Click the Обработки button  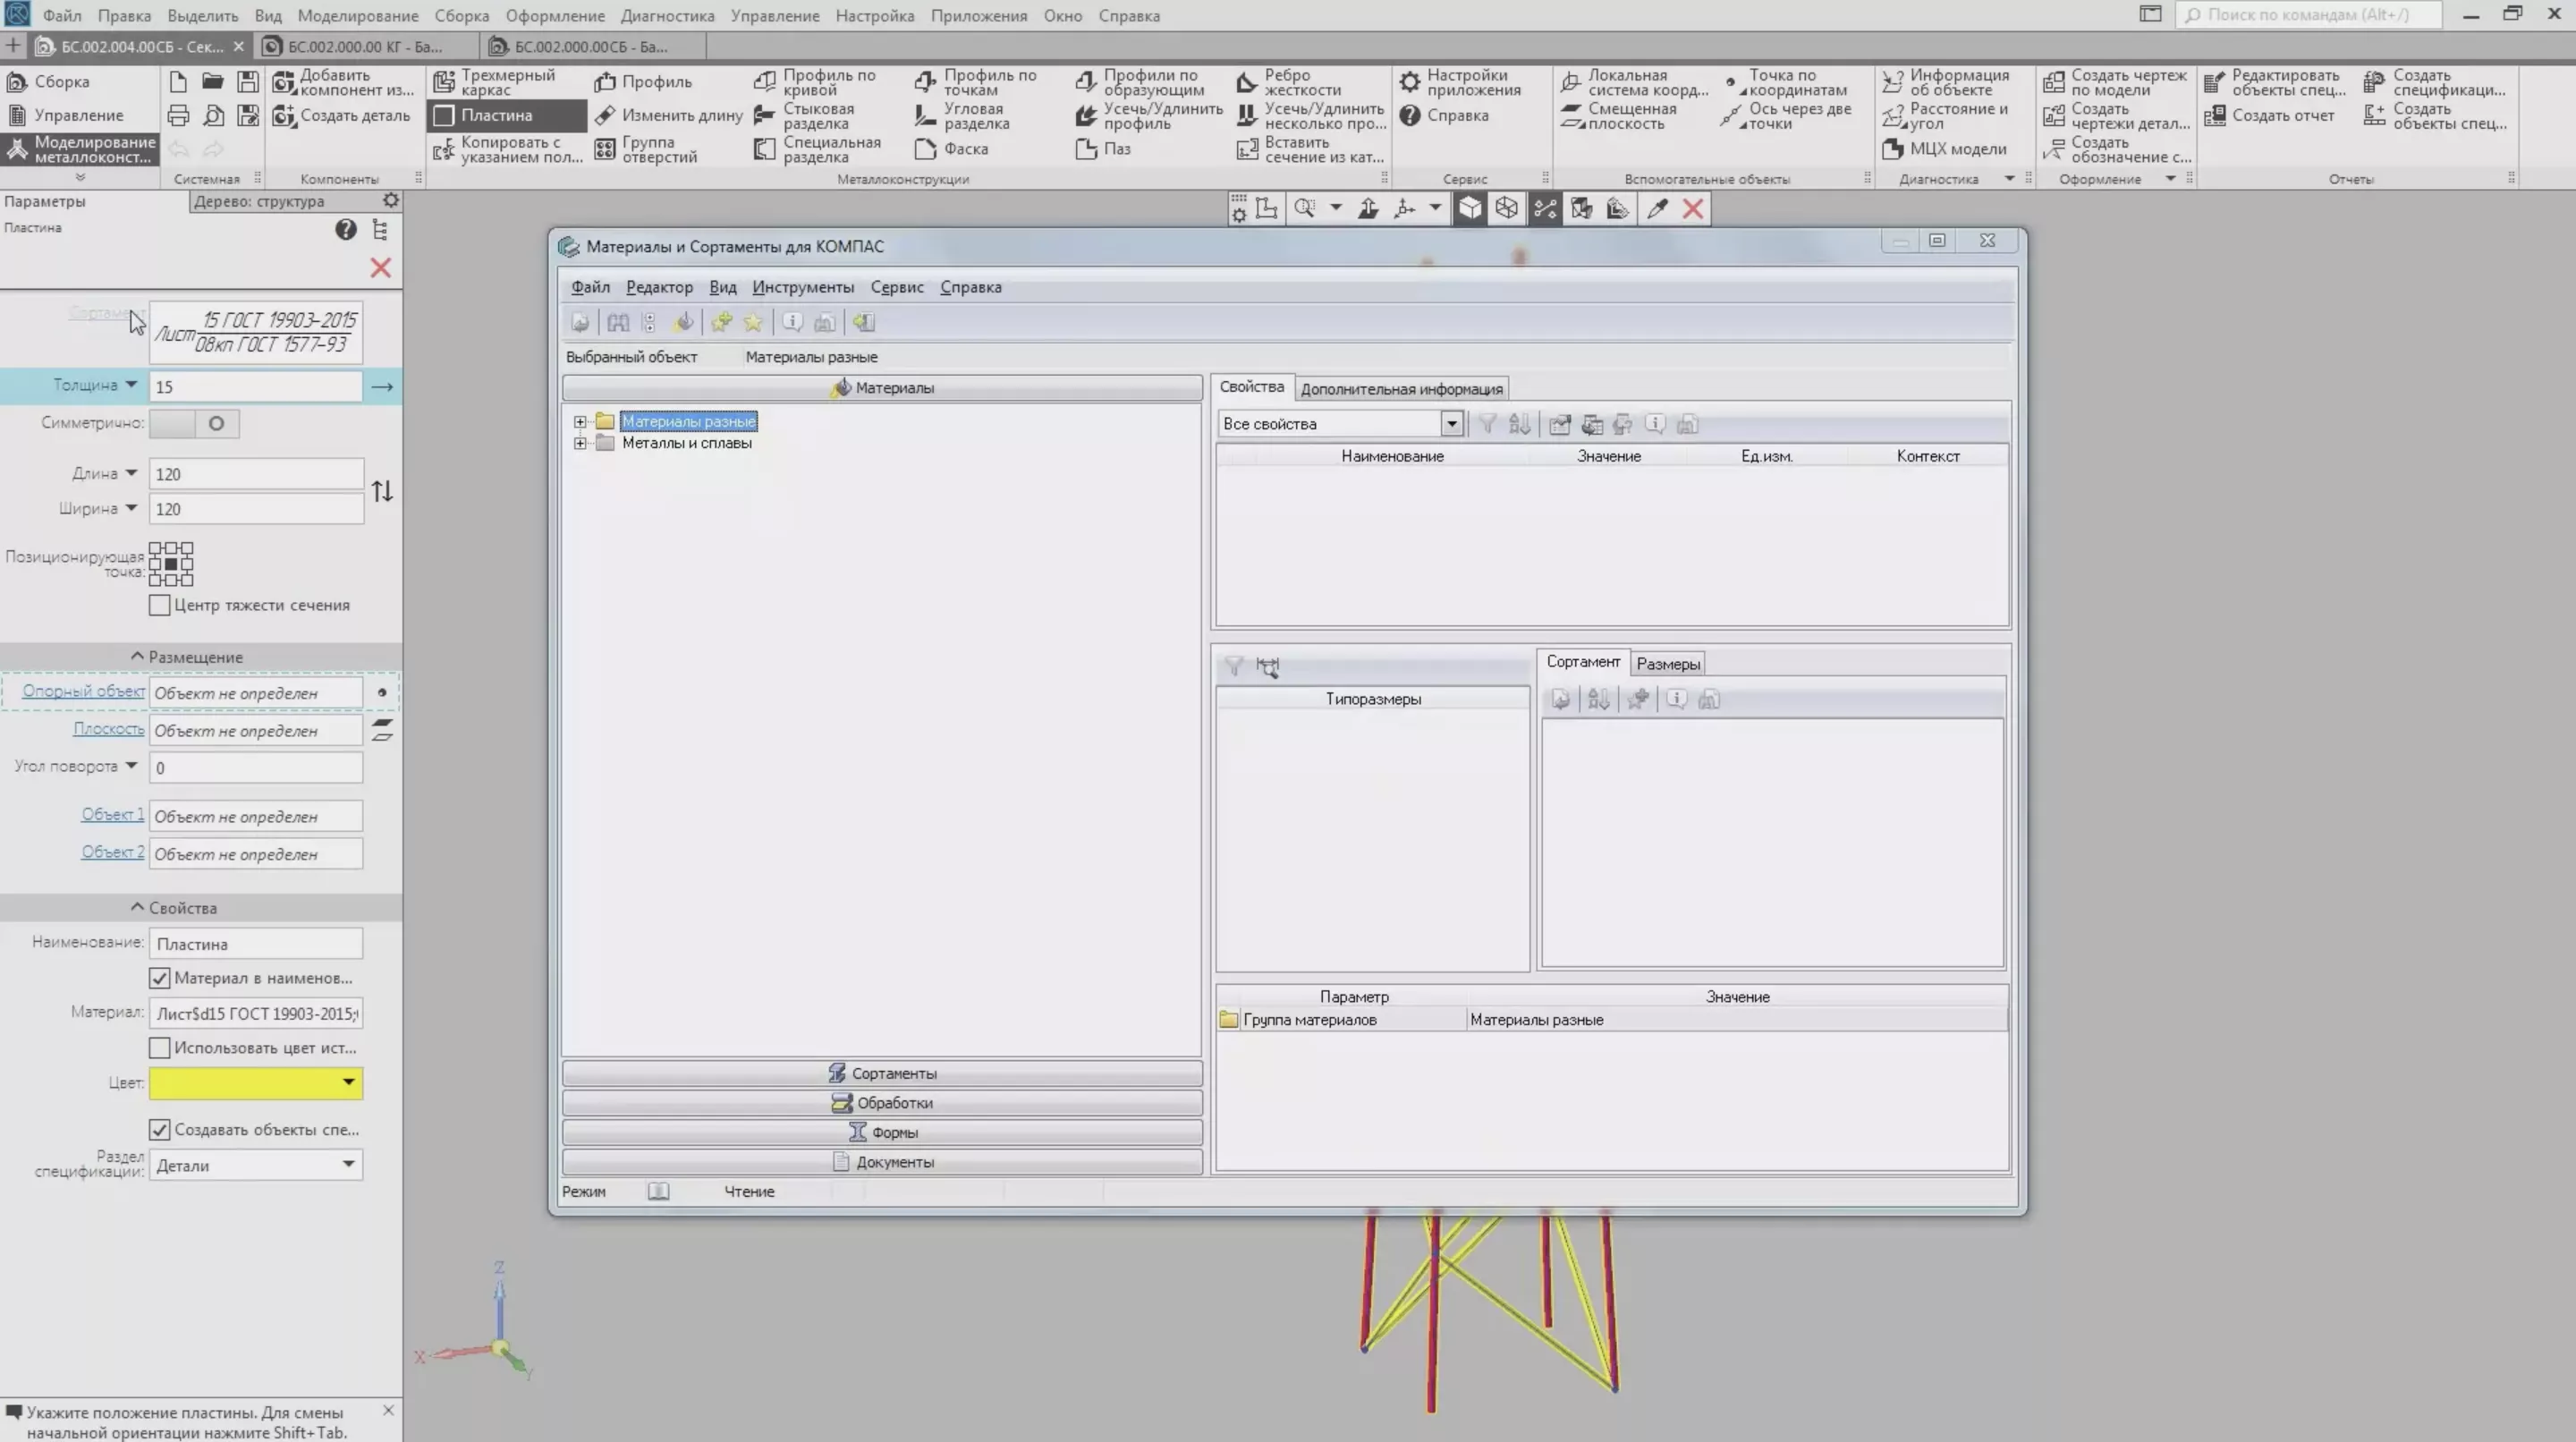(883, 1102)
